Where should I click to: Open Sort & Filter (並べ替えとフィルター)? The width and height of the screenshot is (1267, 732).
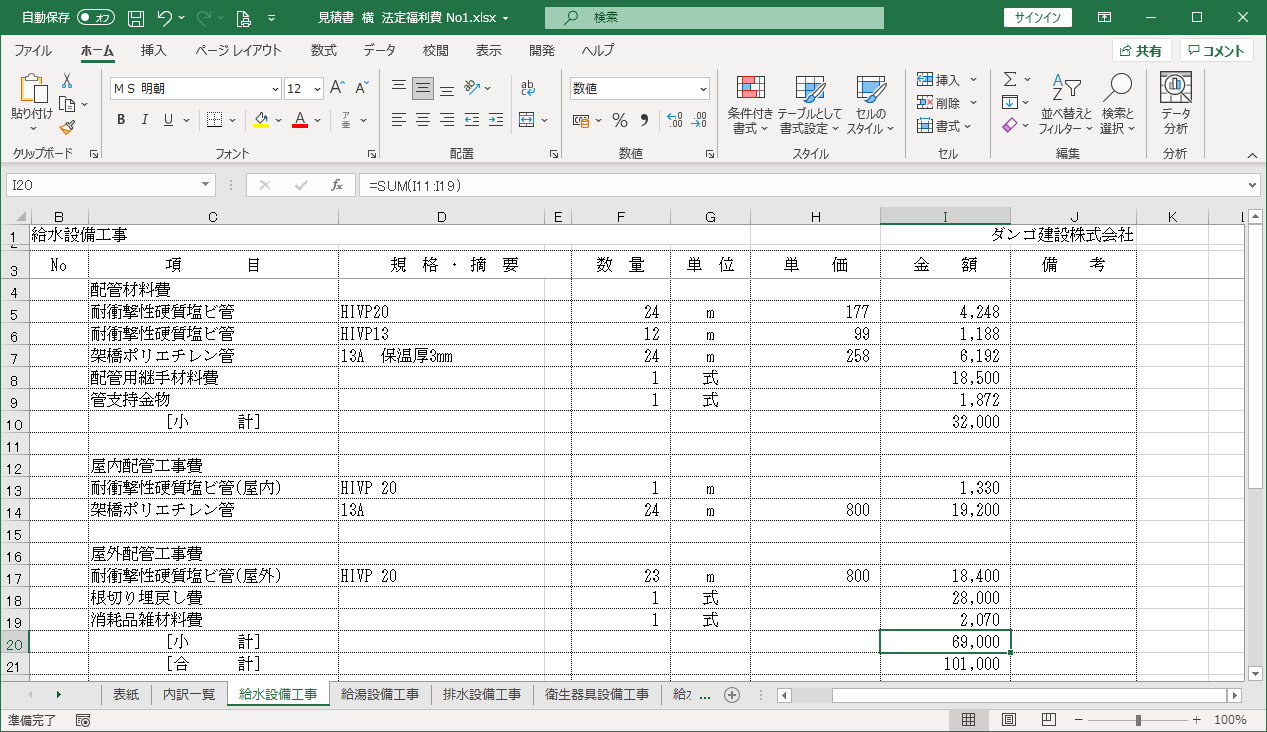tap(1067, 104)
